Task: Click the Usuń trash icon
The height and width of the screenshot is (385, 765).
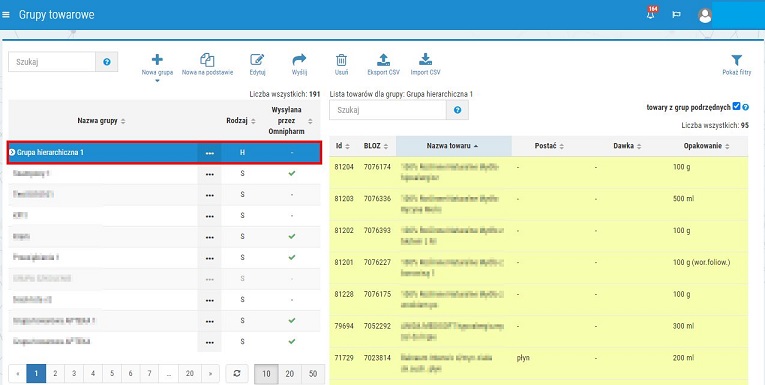Action: point(341,60)
